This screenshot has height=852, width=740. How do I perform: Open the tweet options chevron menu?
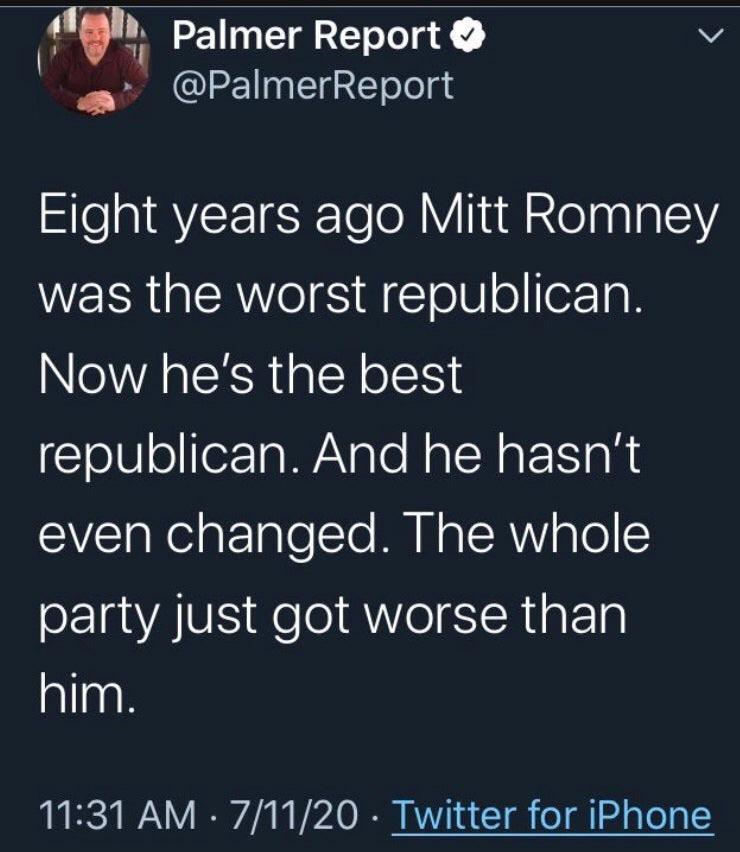711,36
